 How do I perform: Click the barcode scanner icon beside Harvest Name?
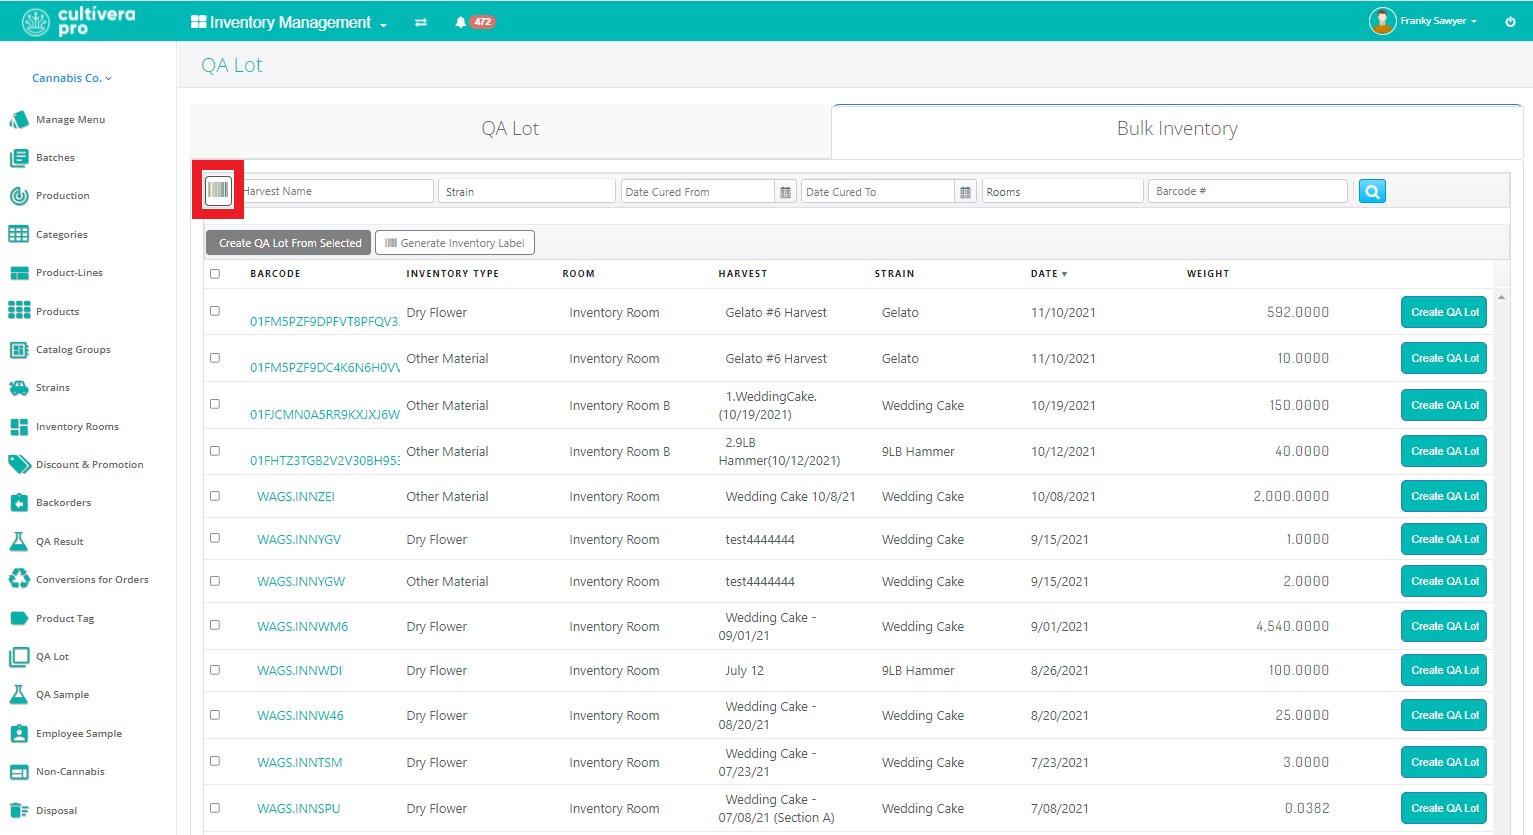coord(218,190)
